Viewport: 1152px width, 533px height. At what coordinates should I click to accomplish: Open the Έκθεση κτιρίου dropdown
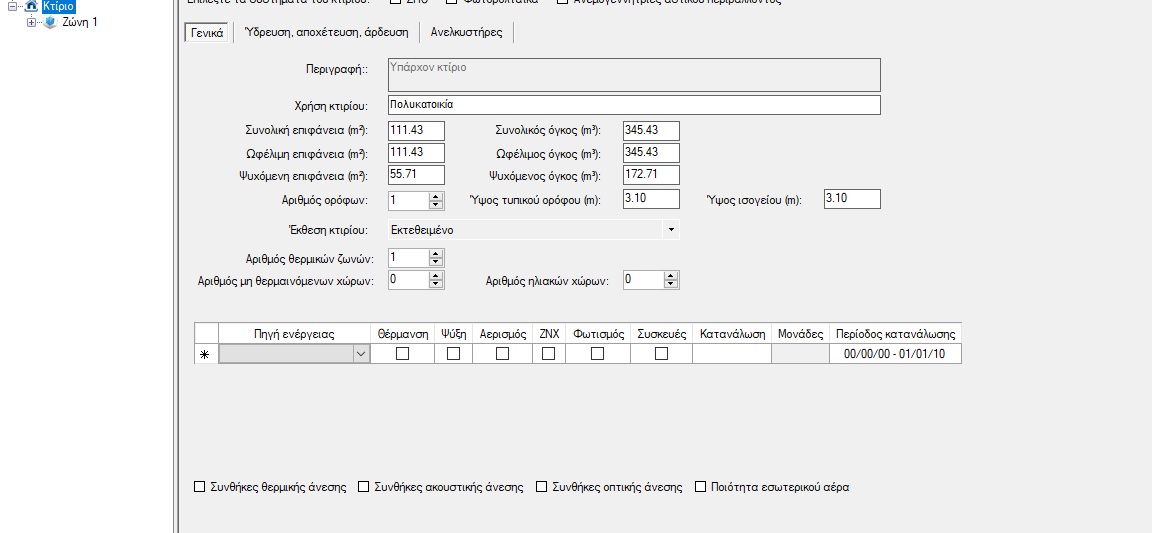[x=671, y=230]
